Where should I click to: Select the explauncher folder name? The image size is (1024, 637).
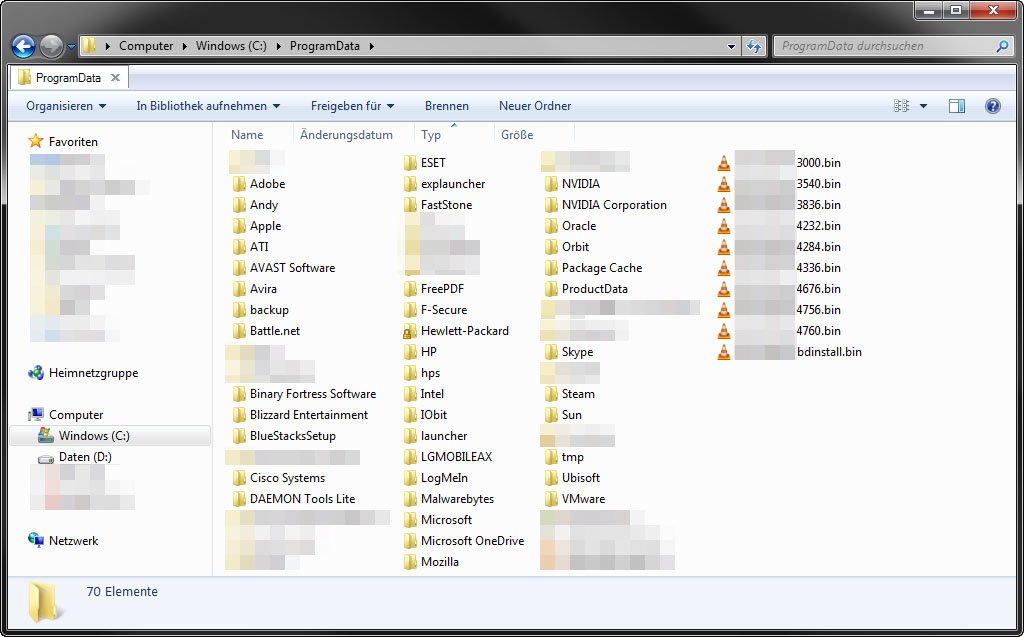click(x=453, y=184)
